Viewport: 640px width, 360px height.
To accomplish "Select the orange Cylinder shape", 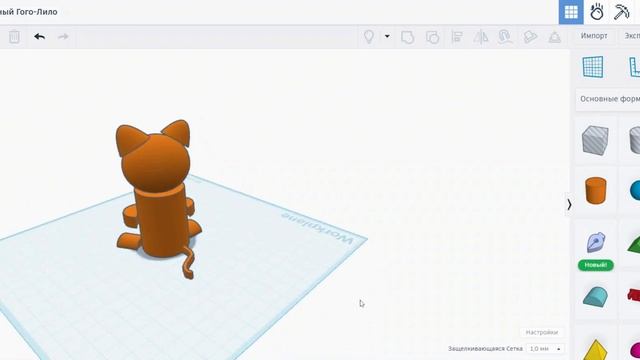I will (x=596, y=190).
